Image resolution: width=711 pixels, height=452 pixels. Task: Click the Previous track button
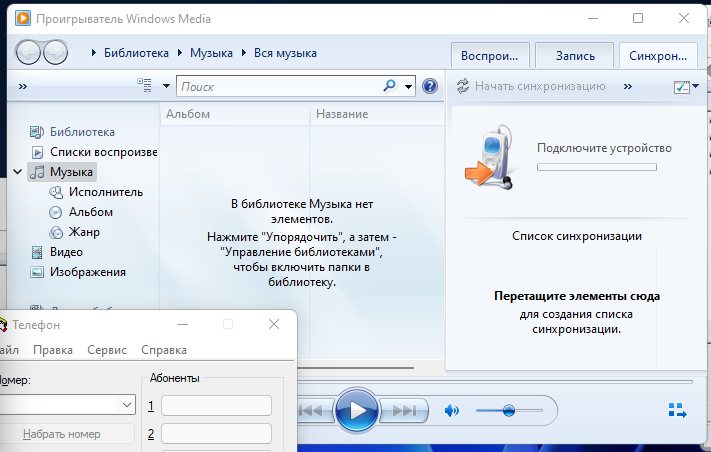pos(314,411)
